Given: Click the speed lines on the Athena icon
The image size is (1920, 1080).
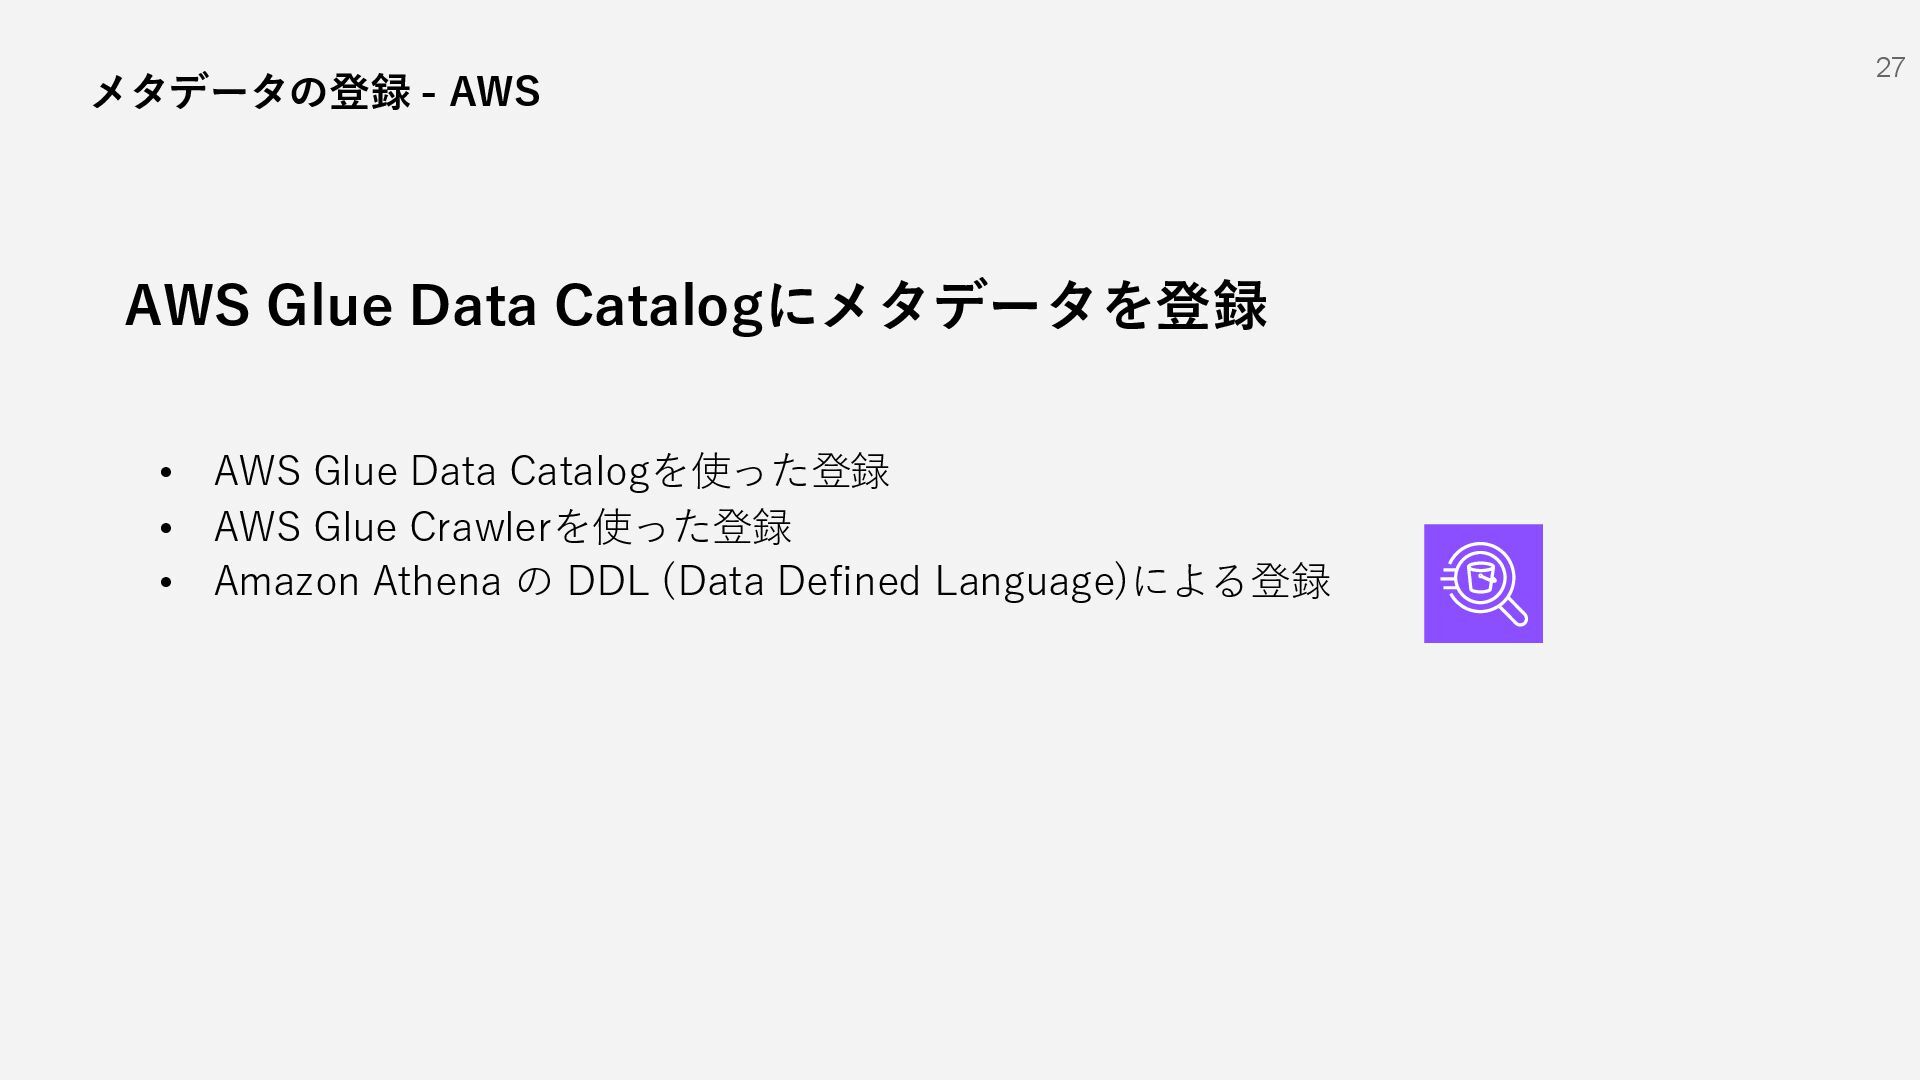Looking at the screenshot, I should click(x=1449, y=578).
